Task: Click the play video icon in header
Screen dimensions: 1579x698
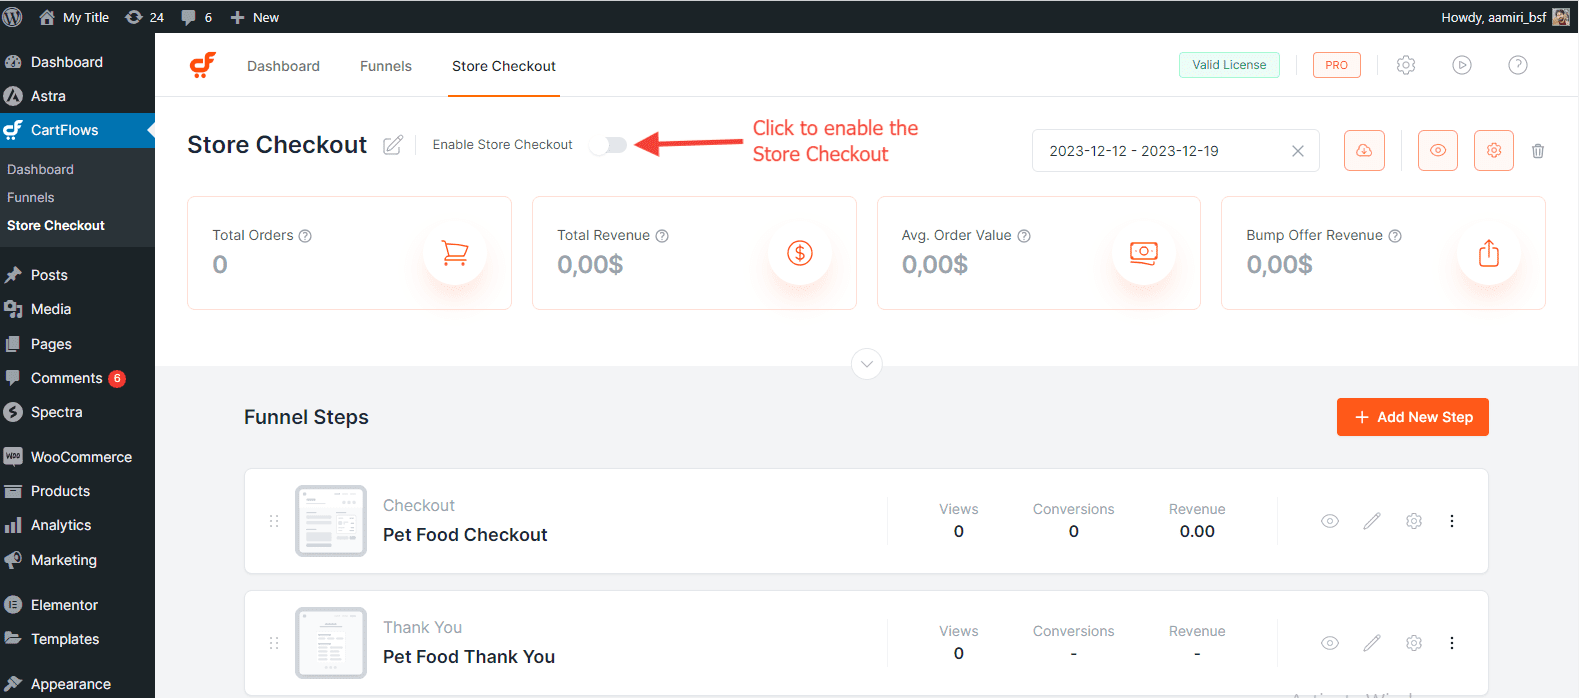Action: tap(1462, 65)
